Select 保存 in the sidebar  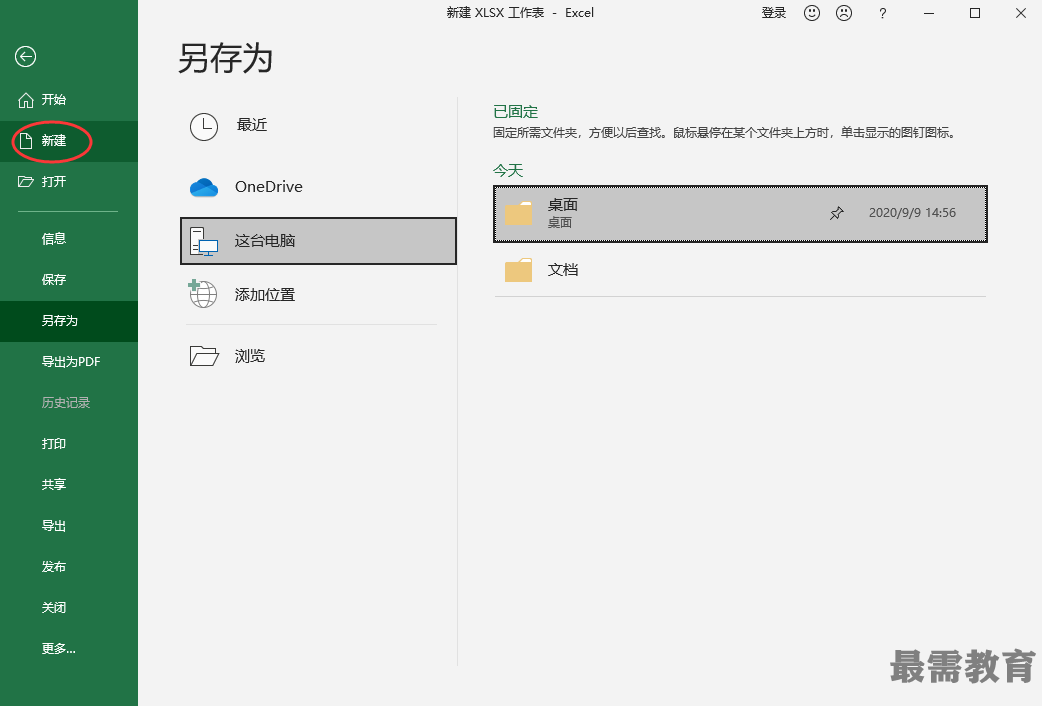tap(54, 279)
